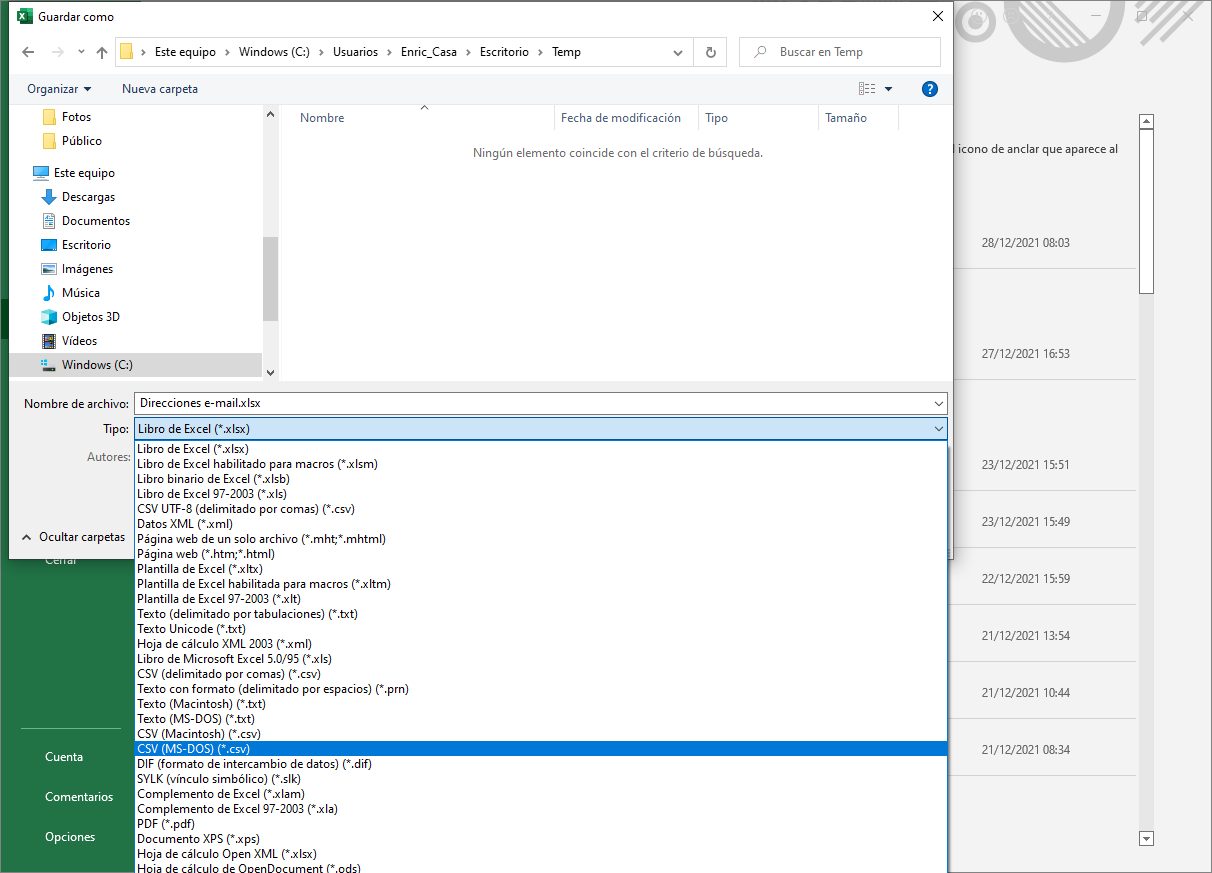Choose Plantilla de Excel (*.xltx)
Image resolution: width=1212 pixels, height=873 pixels.
point(541,569)
